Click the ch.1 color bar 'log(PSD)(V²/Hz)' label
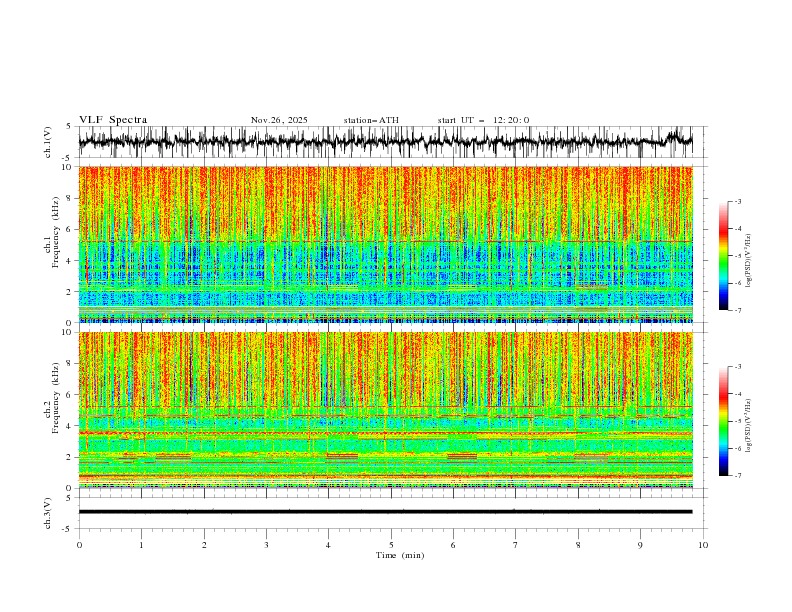The height and width of the screenshot is (612, 792). pyautogui.click(x=749, y=261)
